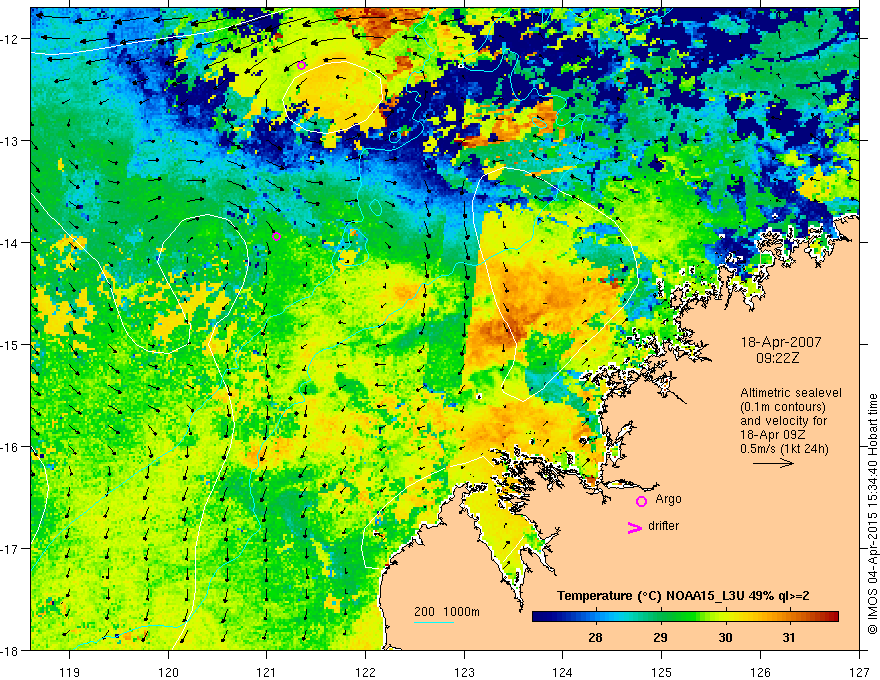Click the 'Argo' legend label
This screenshot has width=880, height=680.
point(668,499)
